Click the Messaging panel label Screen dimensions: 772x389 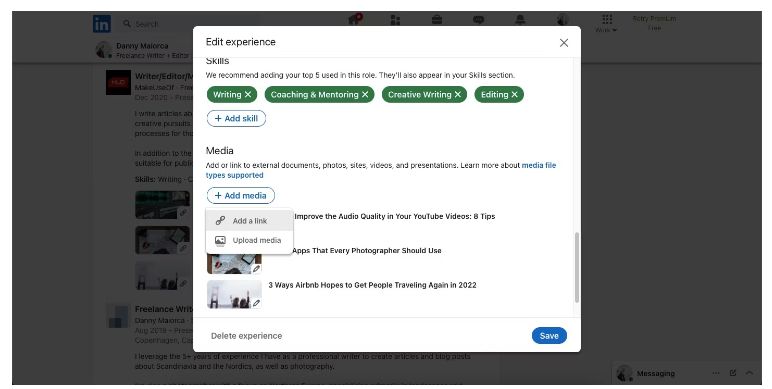click(656, 374)
